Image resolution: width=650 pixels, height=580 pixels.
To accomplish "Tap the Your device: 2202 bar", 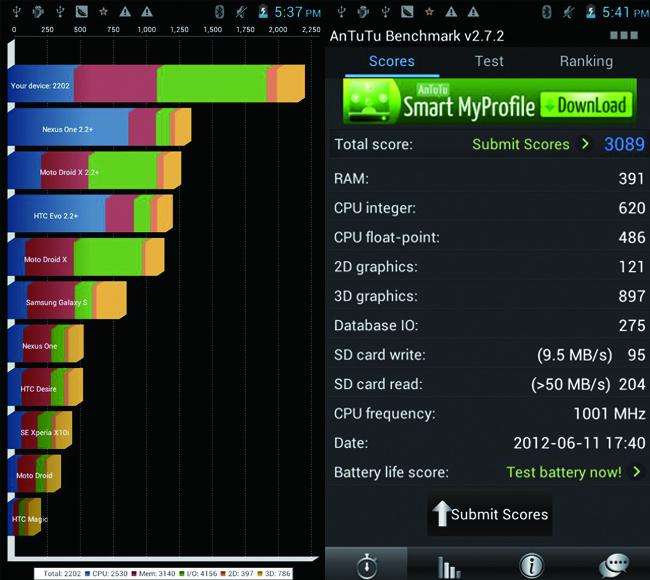I will click(156, 83).
